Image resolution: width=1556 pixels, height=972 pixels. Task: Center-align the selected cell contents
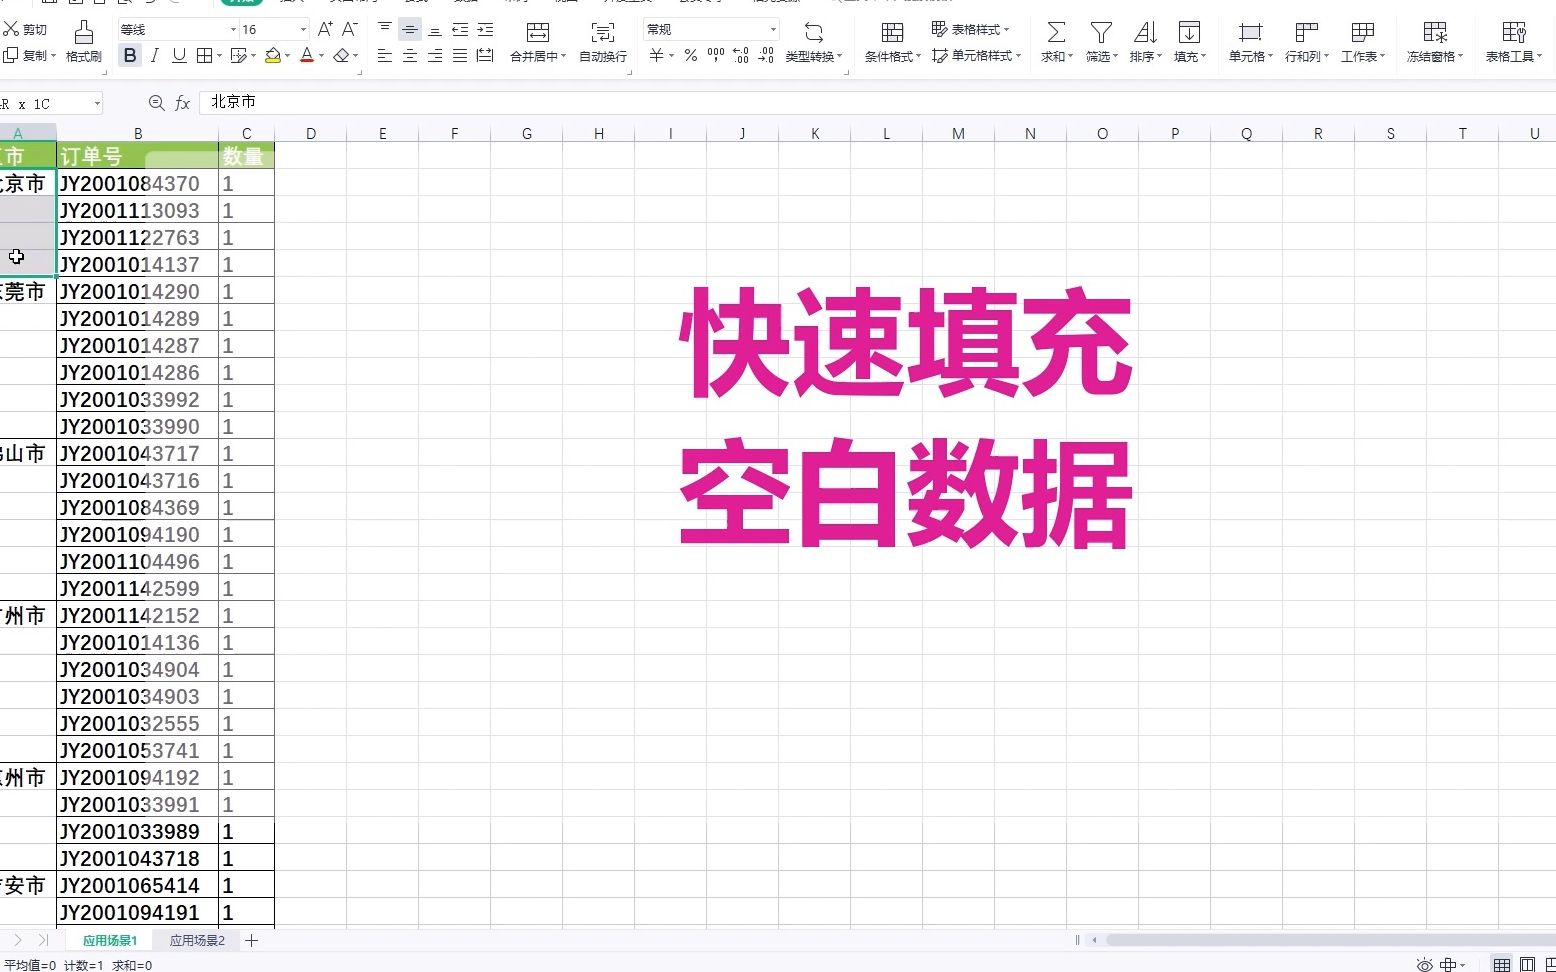pos(409,56)
